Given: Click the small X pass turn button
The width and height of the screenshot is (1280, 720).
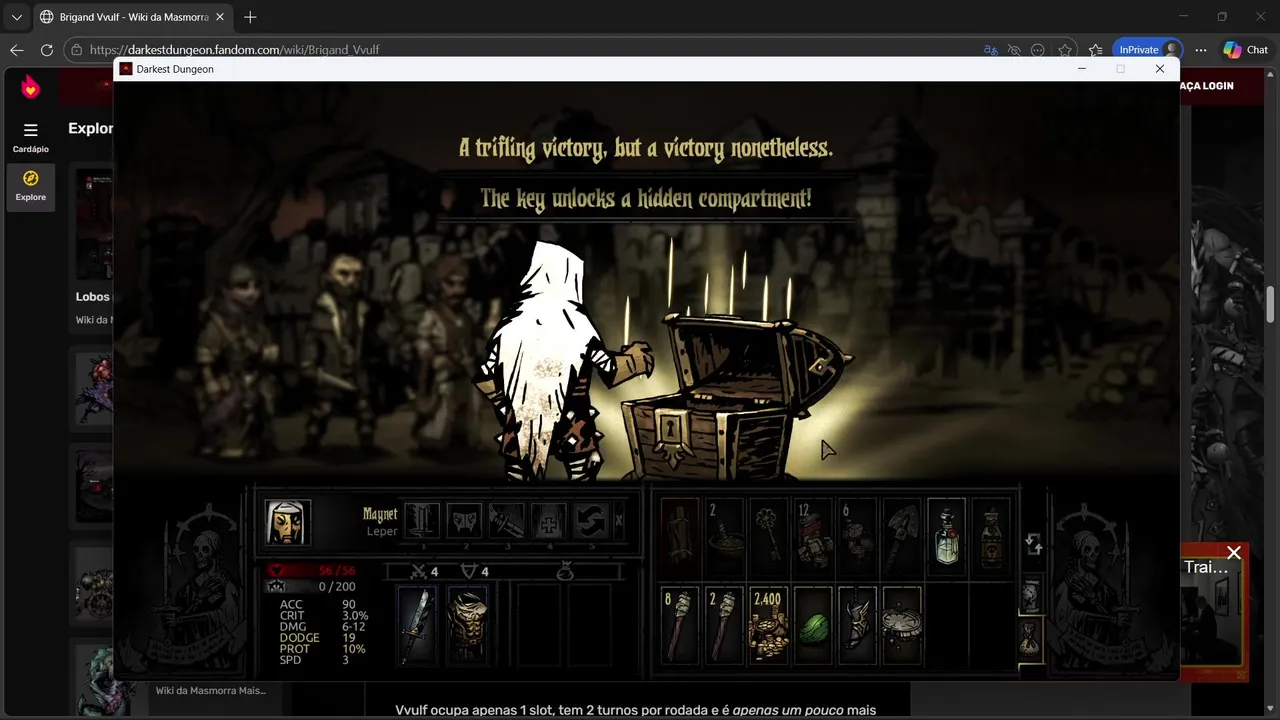Looking at the screenshot, I should [619, 521].
